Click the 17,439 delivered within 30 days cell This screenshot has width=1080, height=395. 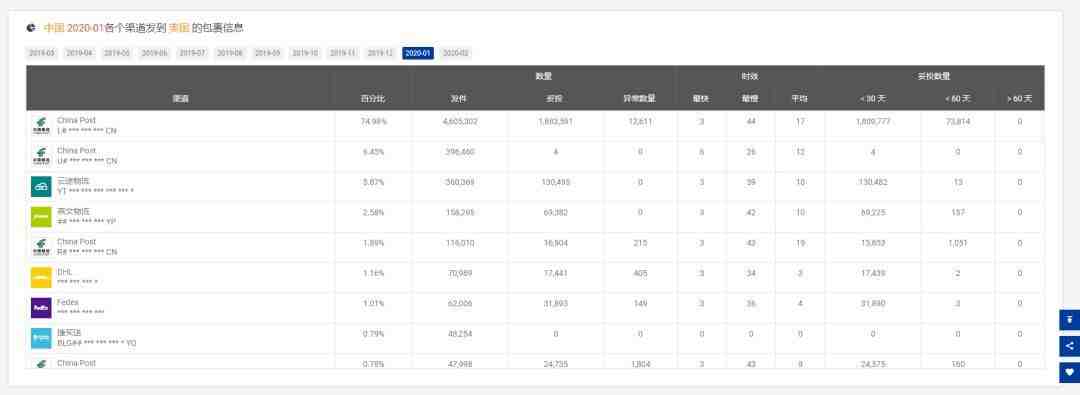(872, 273)
